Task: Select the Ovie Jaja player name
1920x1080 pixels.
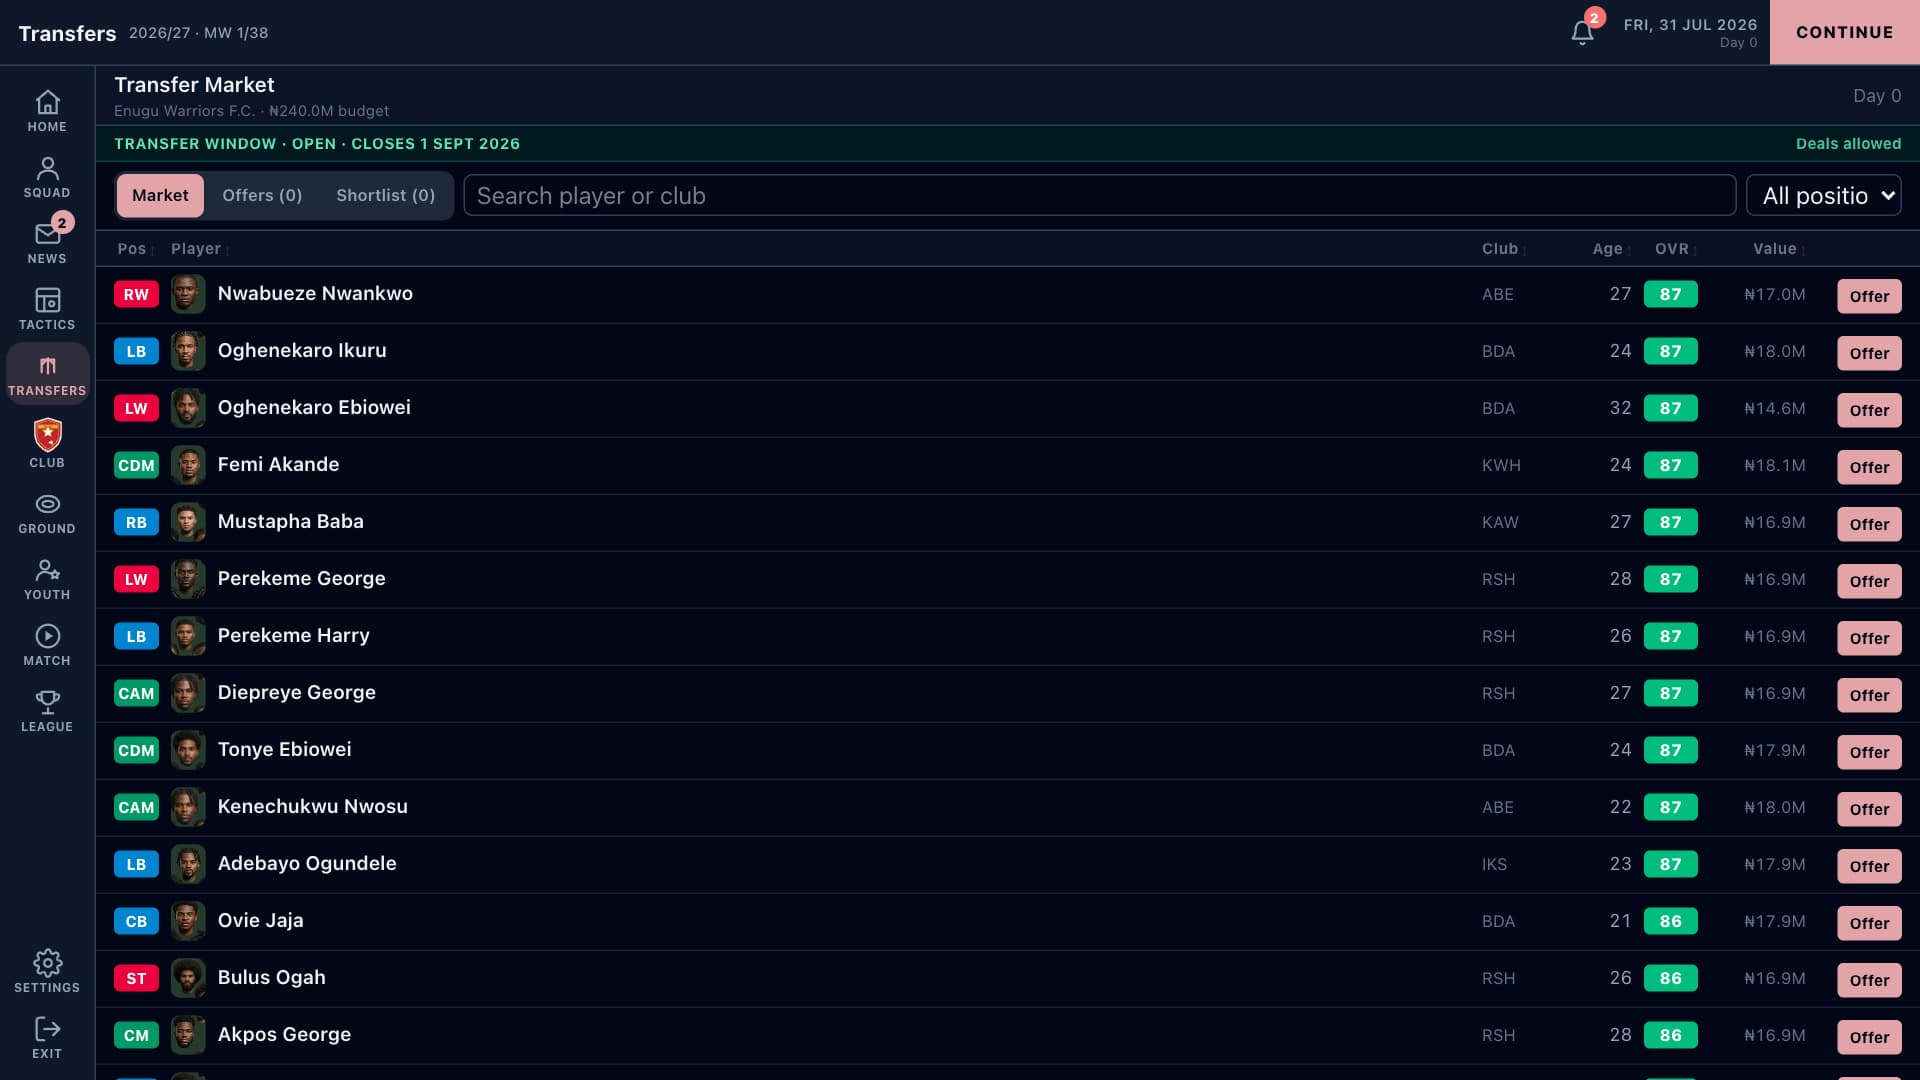Action: [260, 920]
